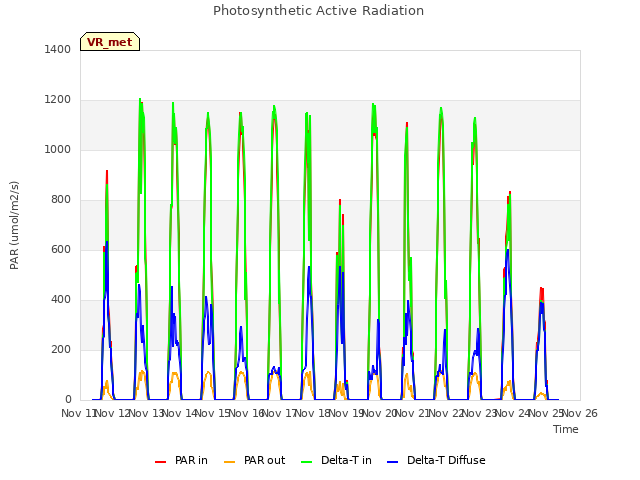Screen dimensions: 640x480
Task: Click the y-axis tick '200'
Action: coord(61,349)
